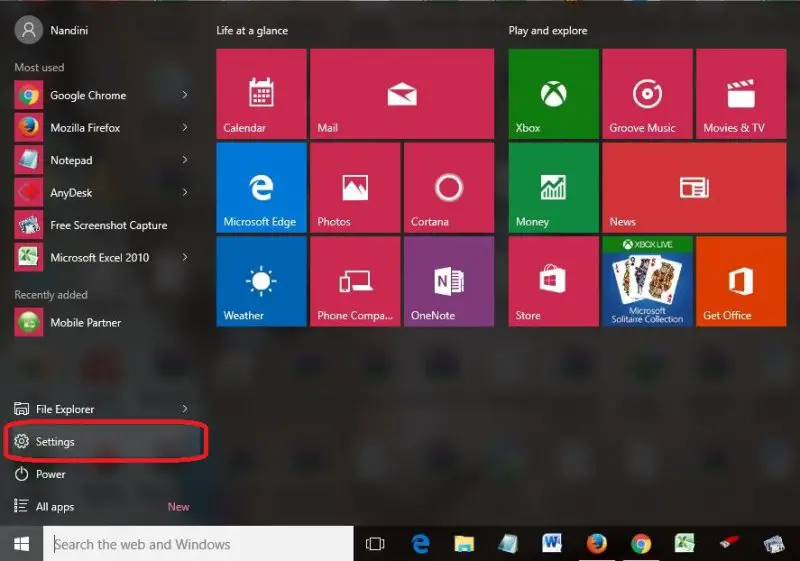Click the Life at a glance group header
This screenshot has width=800, height=561.
pyautogui.click(x=252, y=31)
